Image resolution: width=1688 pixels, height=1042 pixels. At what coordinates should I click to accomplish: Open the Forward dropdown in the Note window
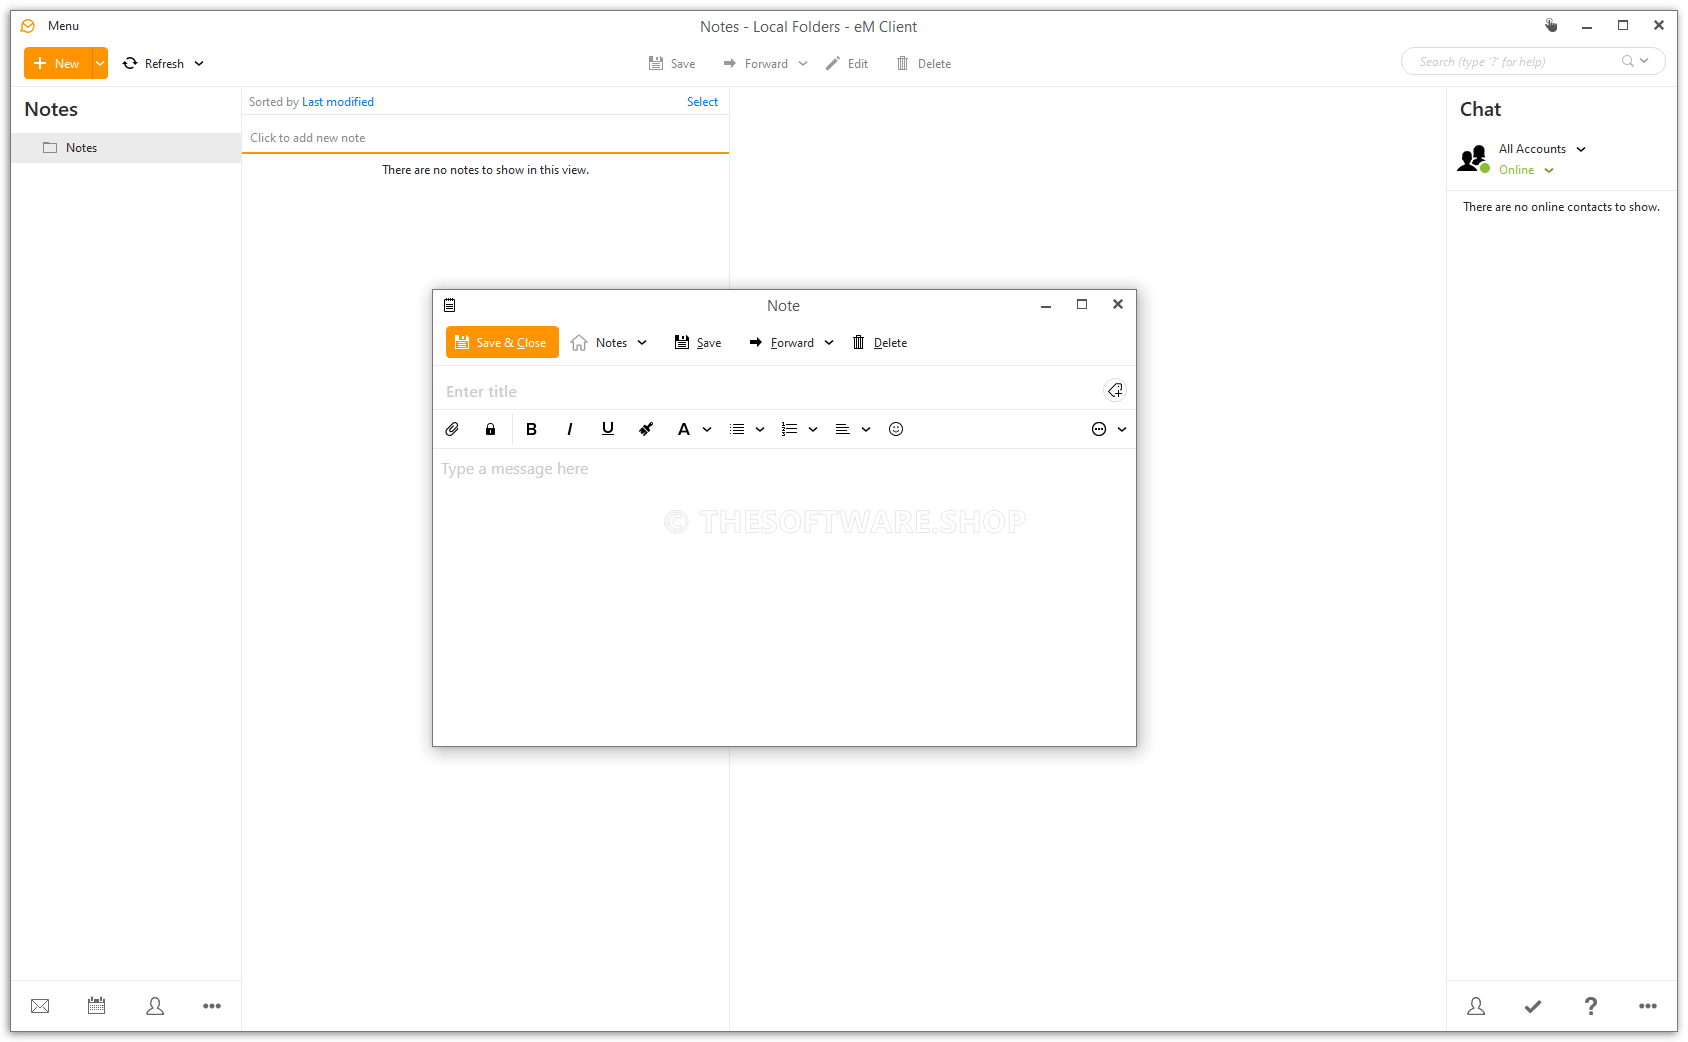(x=830, y=342)
